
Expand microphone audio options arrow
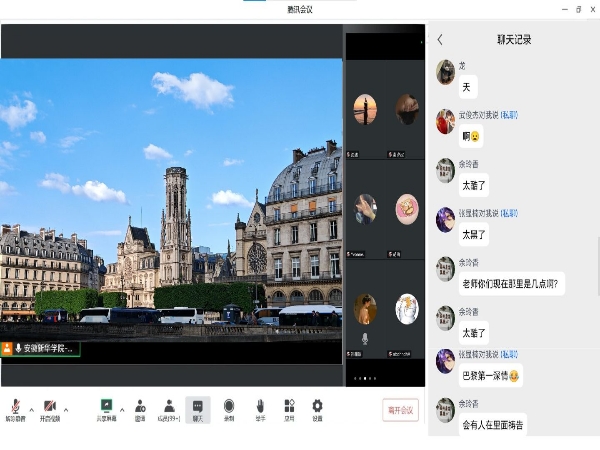pos(31,409)
